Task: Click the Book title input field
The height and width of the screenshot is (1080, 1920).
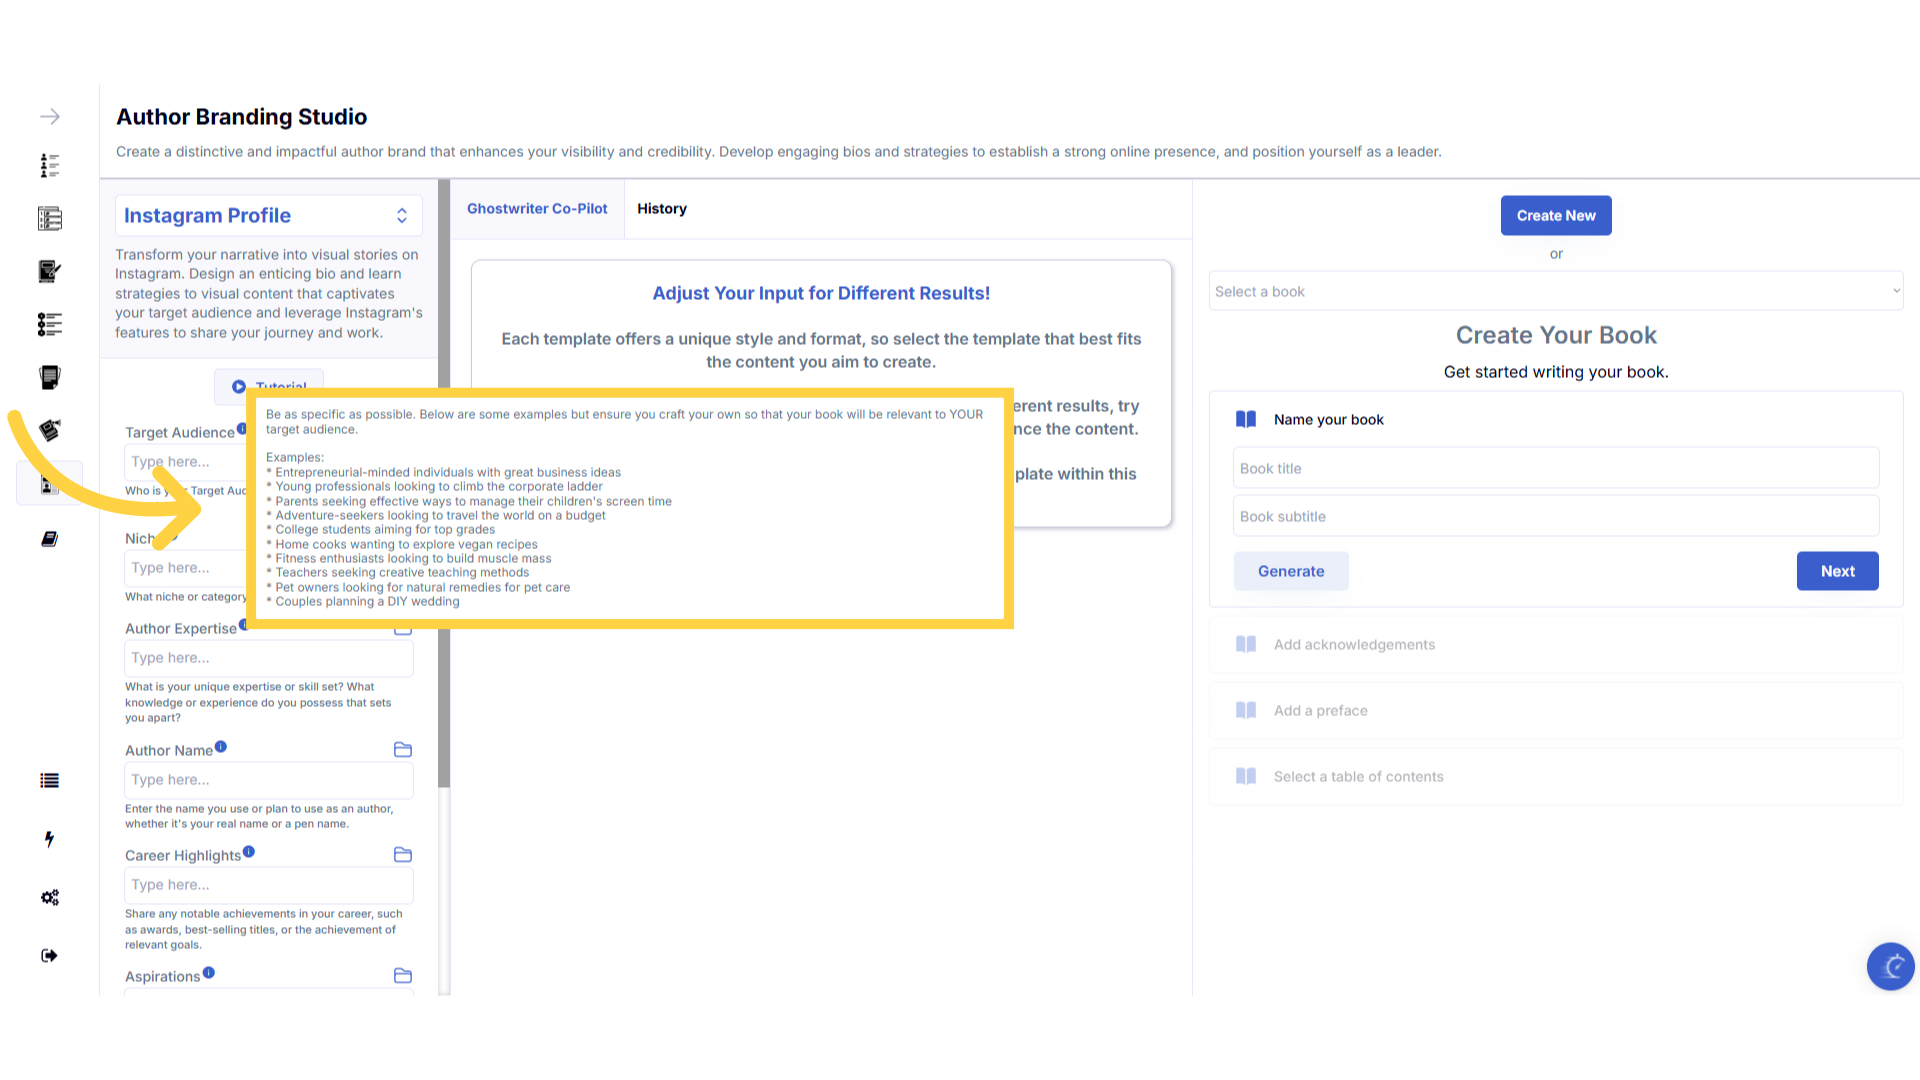Action: point(1555,468)
